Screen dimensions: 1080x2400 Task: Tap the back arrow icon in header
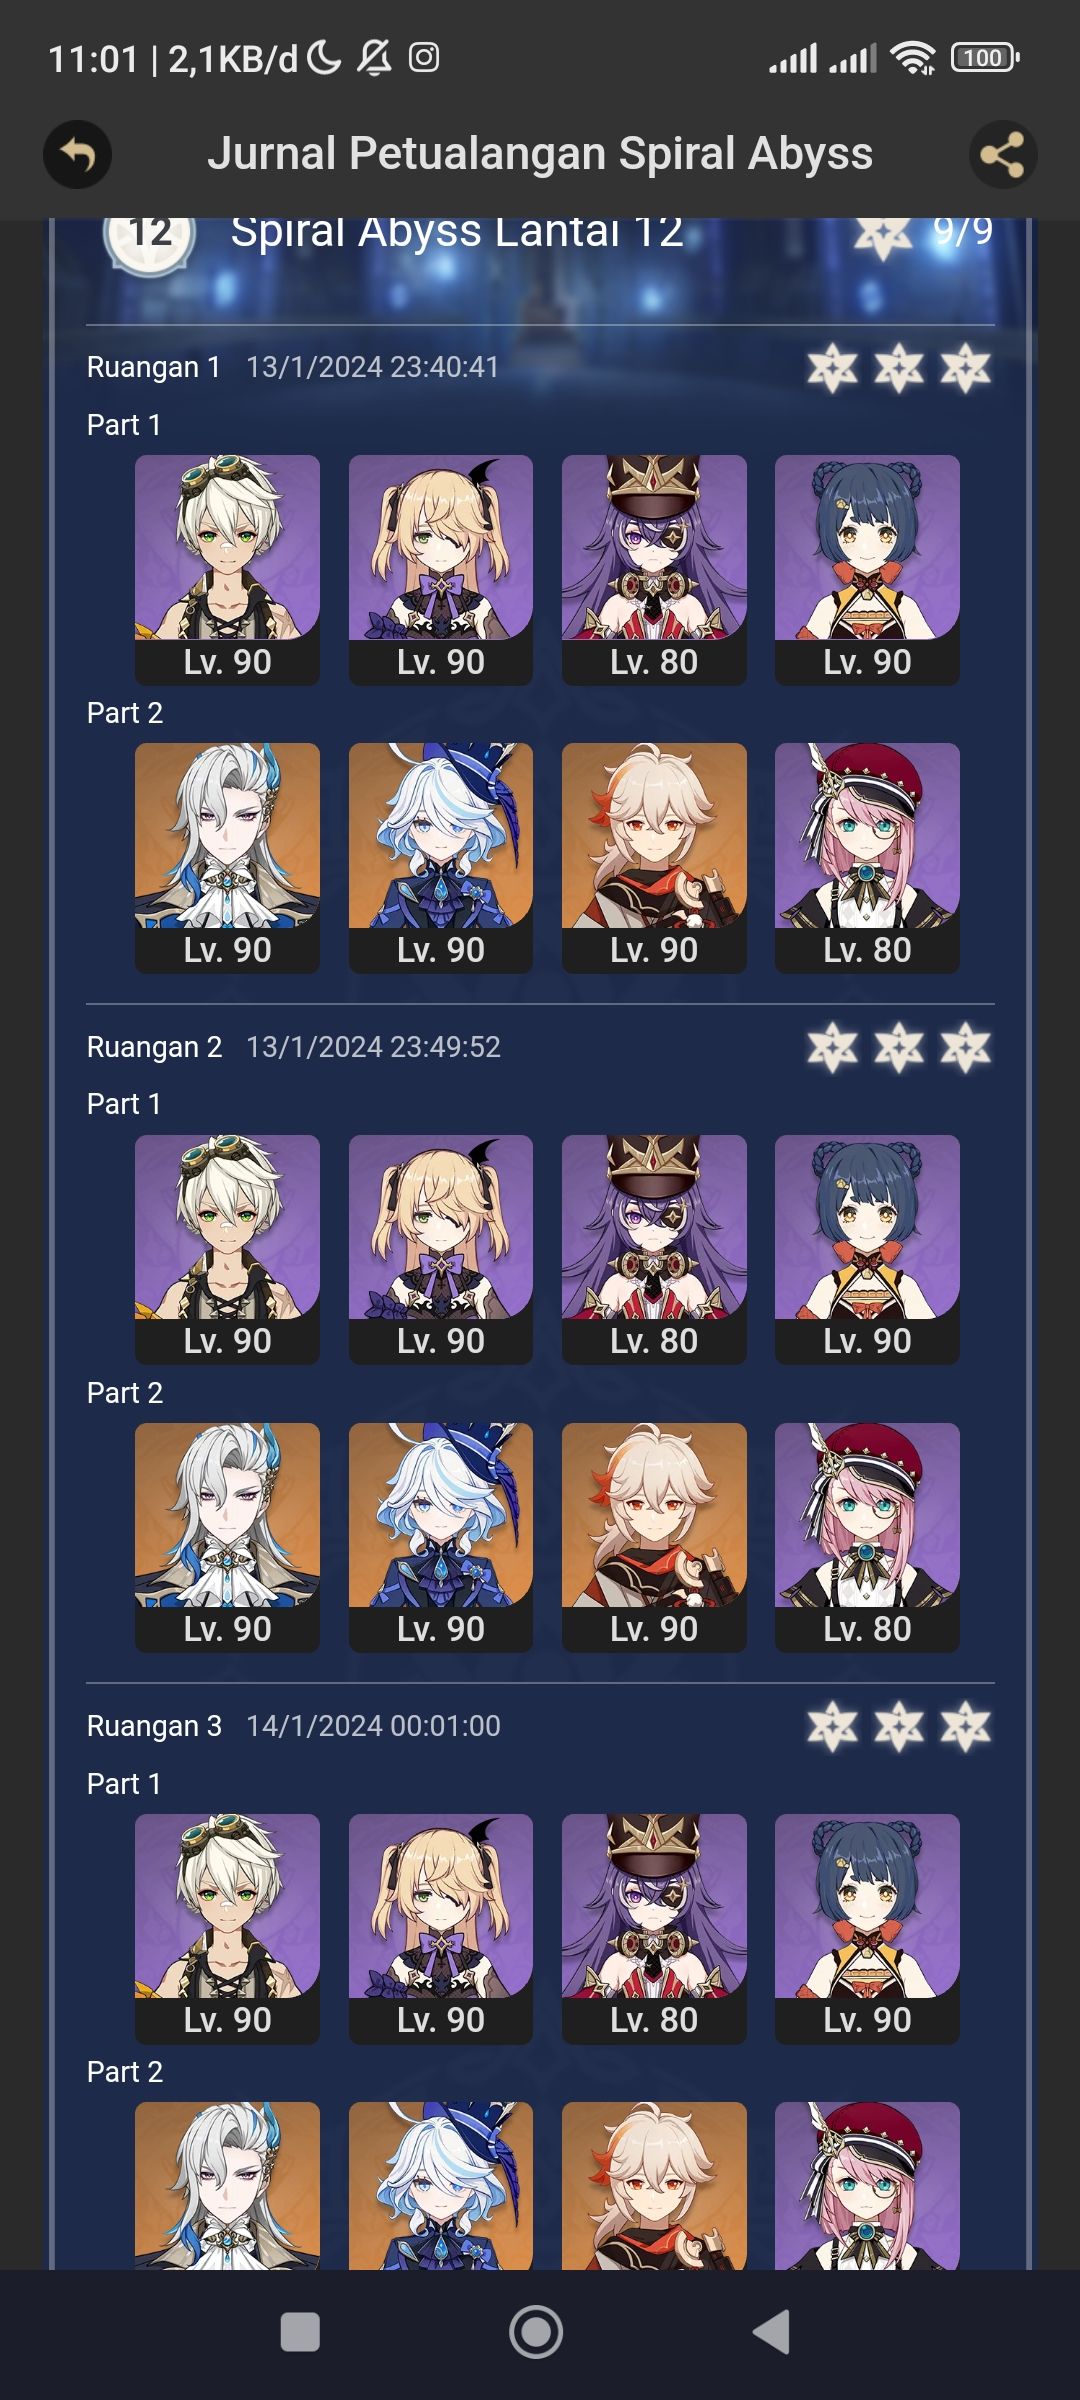pos(77,155)
